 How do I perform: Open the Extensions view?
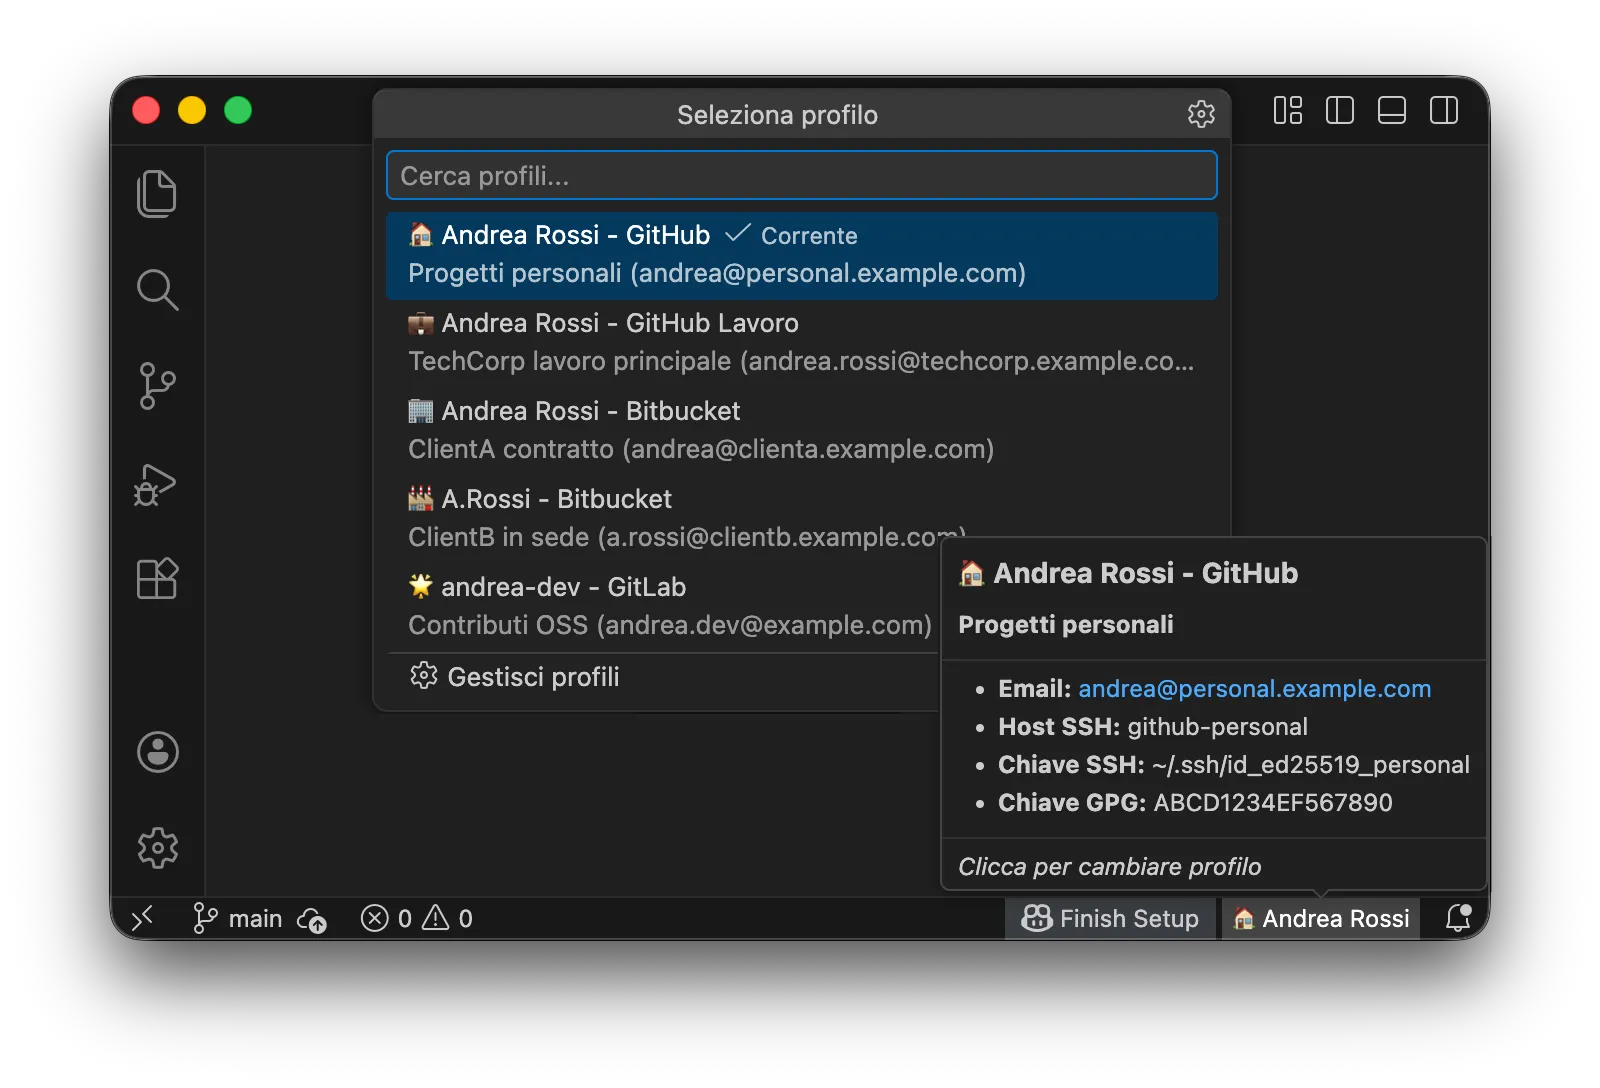click(157, 578)
